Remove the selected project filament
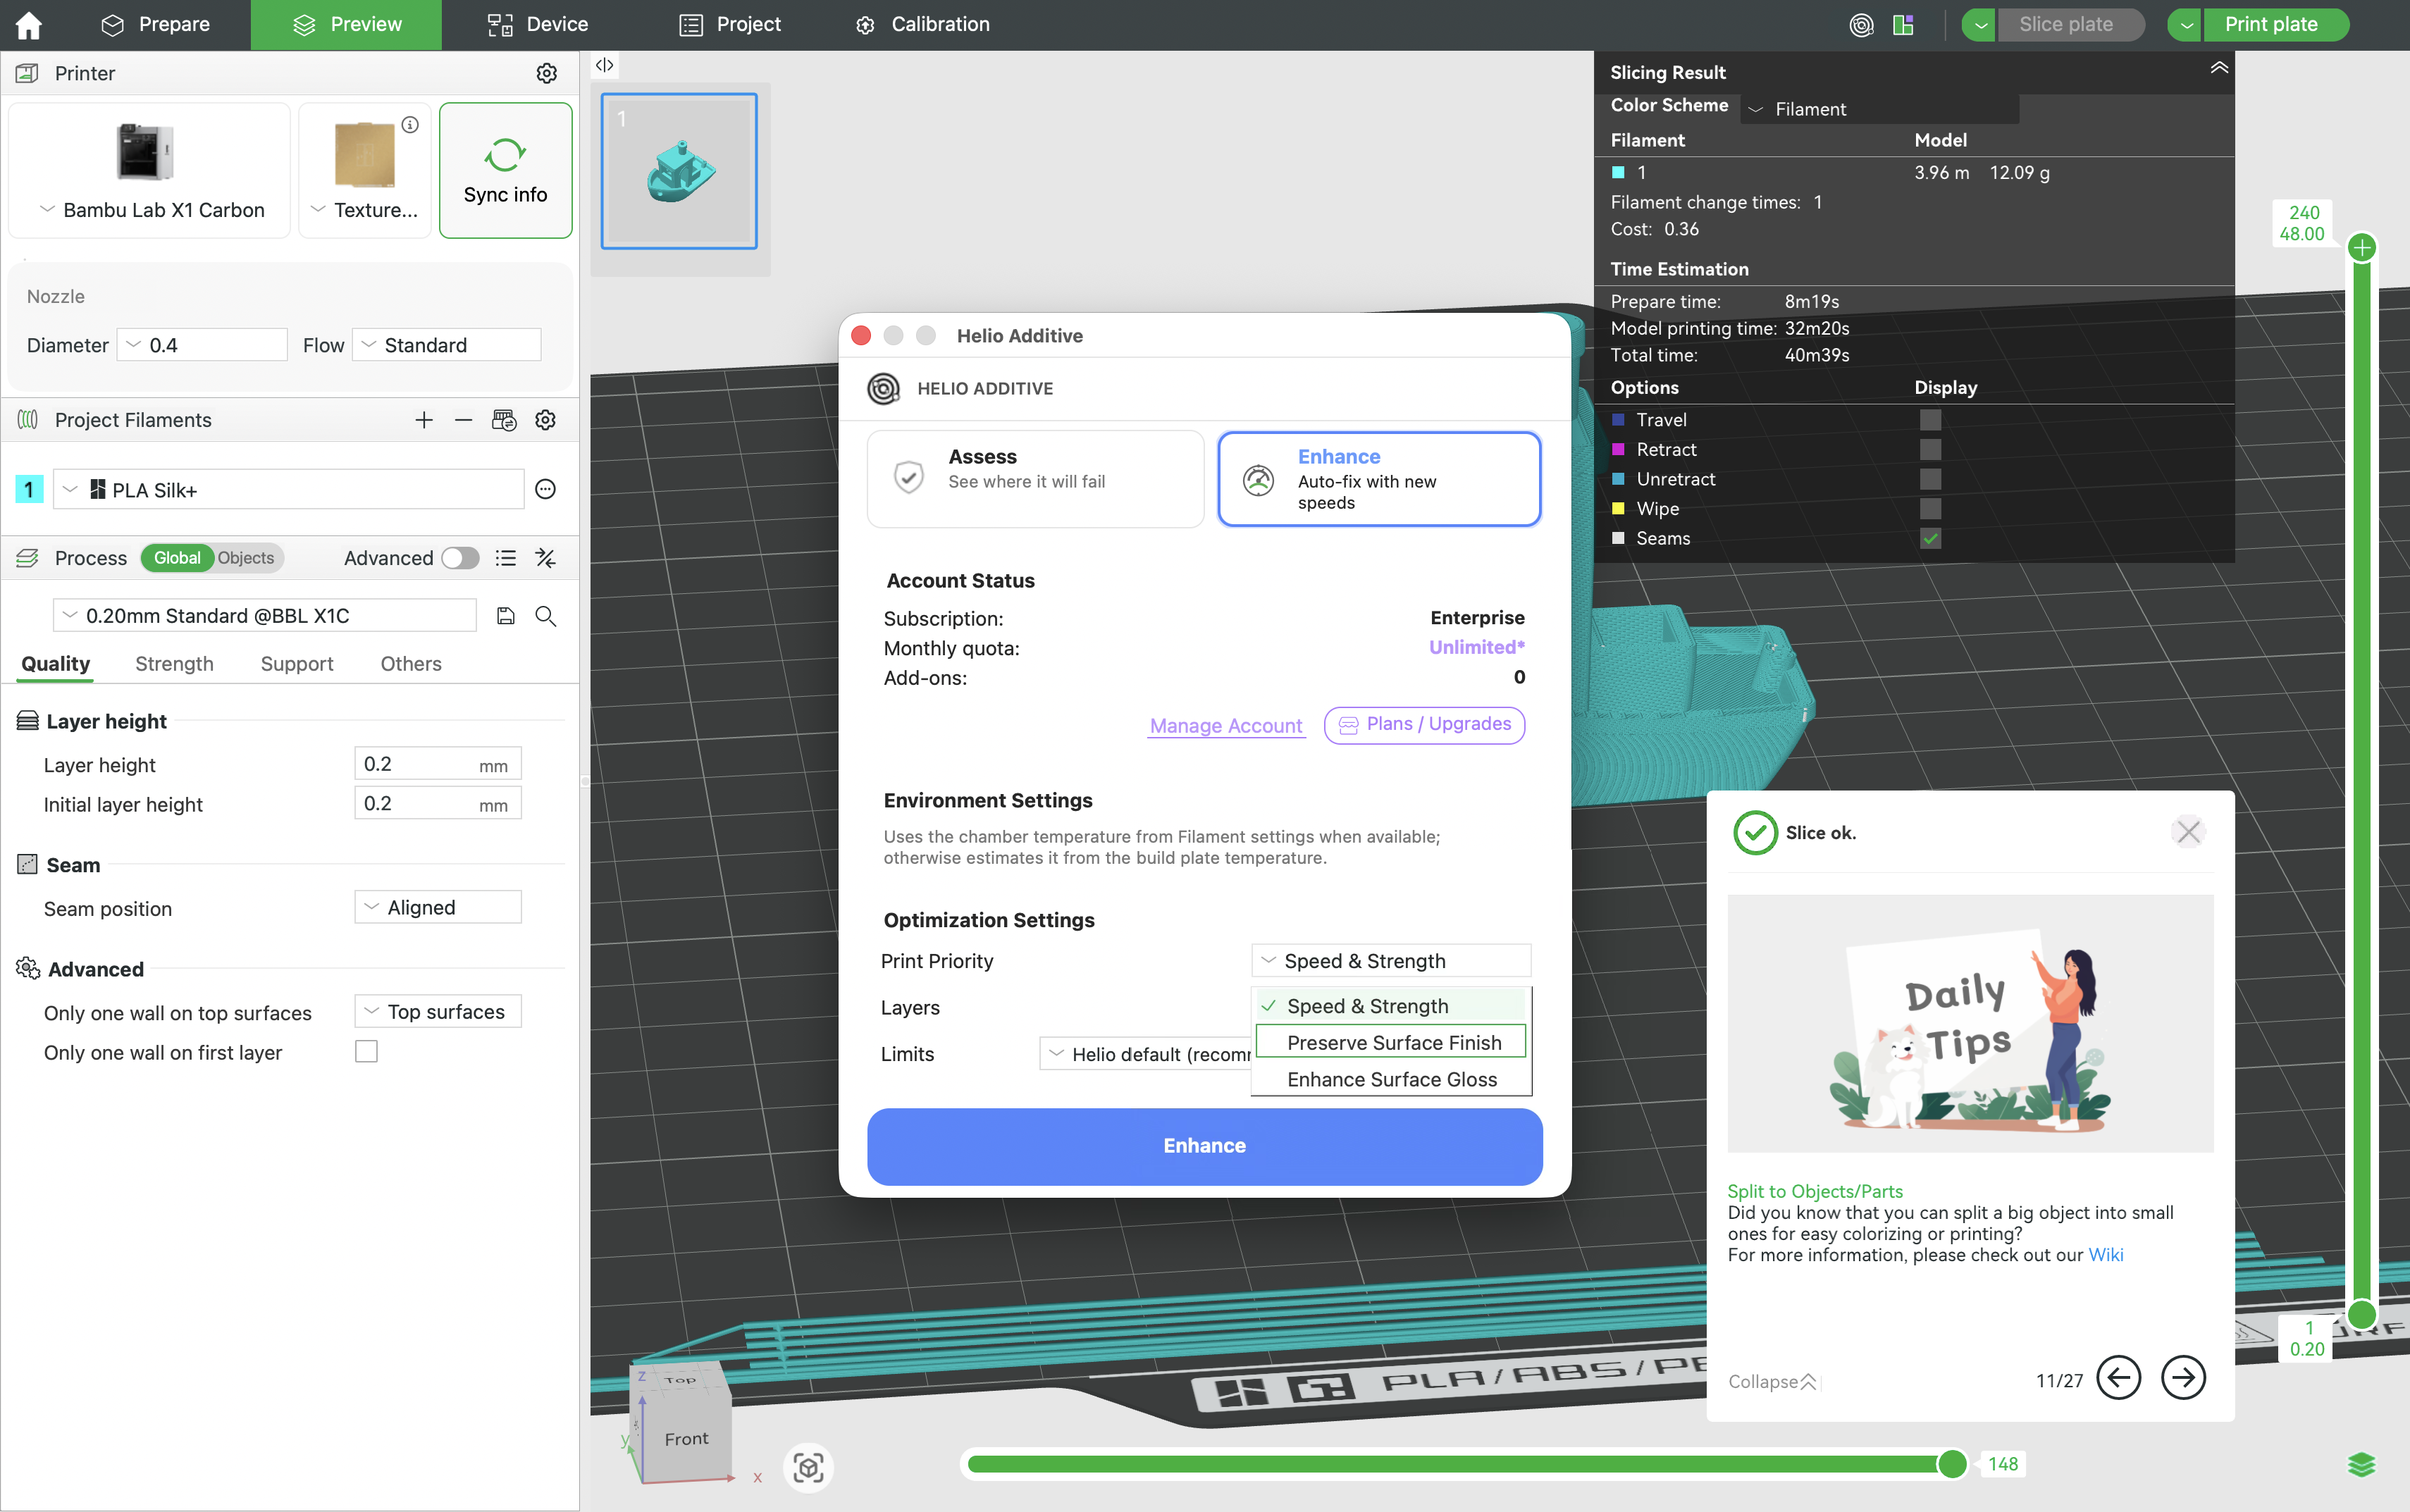The height and width of the screenshot is (1512, 2410). pyautogui.click(x=463, y=419)
